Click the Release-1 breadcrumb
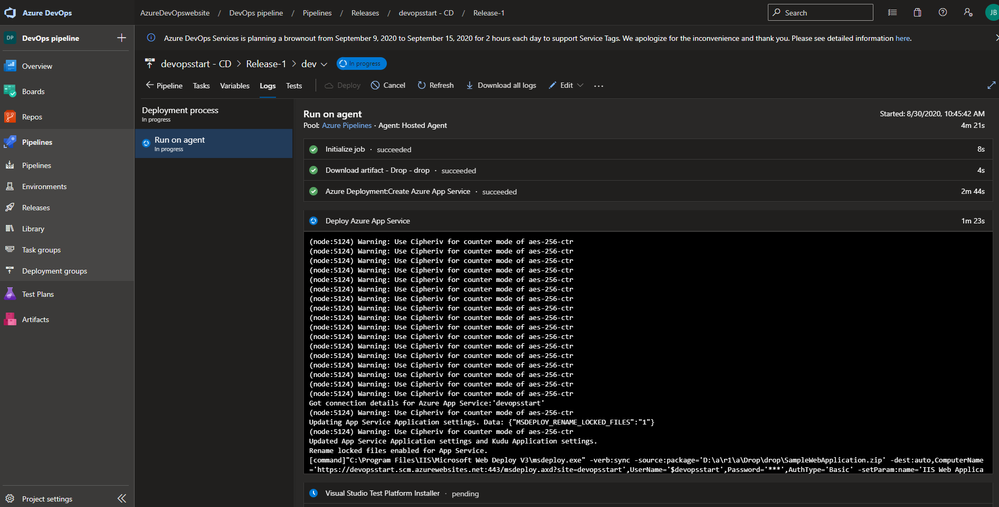This screenshot has height=507, width=999. pyautogui.click(x=489, y=13)
